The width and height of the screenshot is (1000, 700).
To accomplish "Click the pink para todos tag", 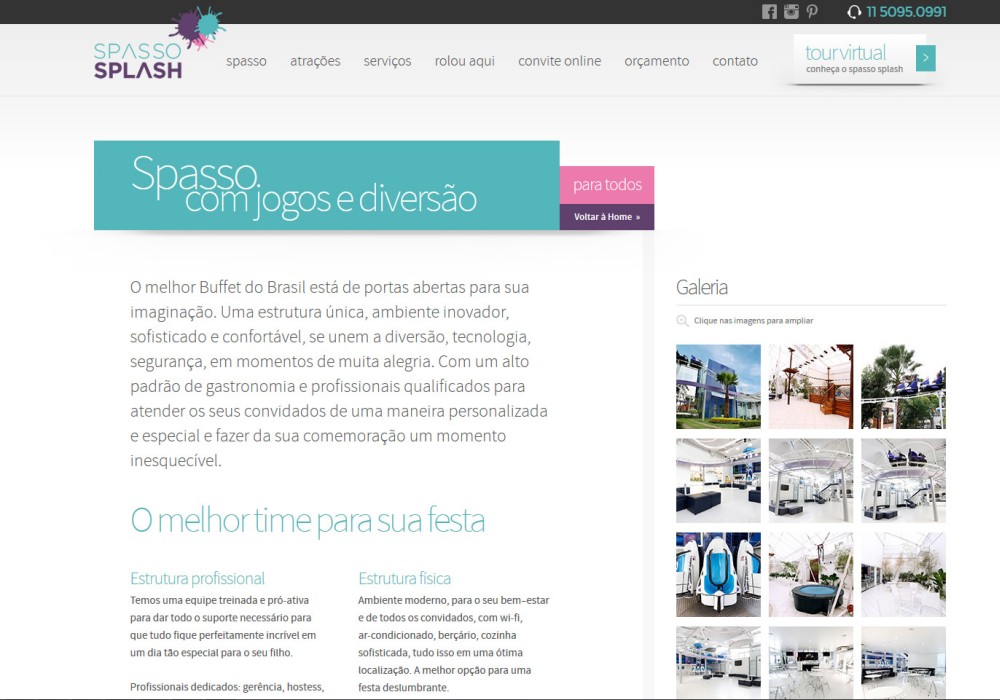I will click(606, 185).
